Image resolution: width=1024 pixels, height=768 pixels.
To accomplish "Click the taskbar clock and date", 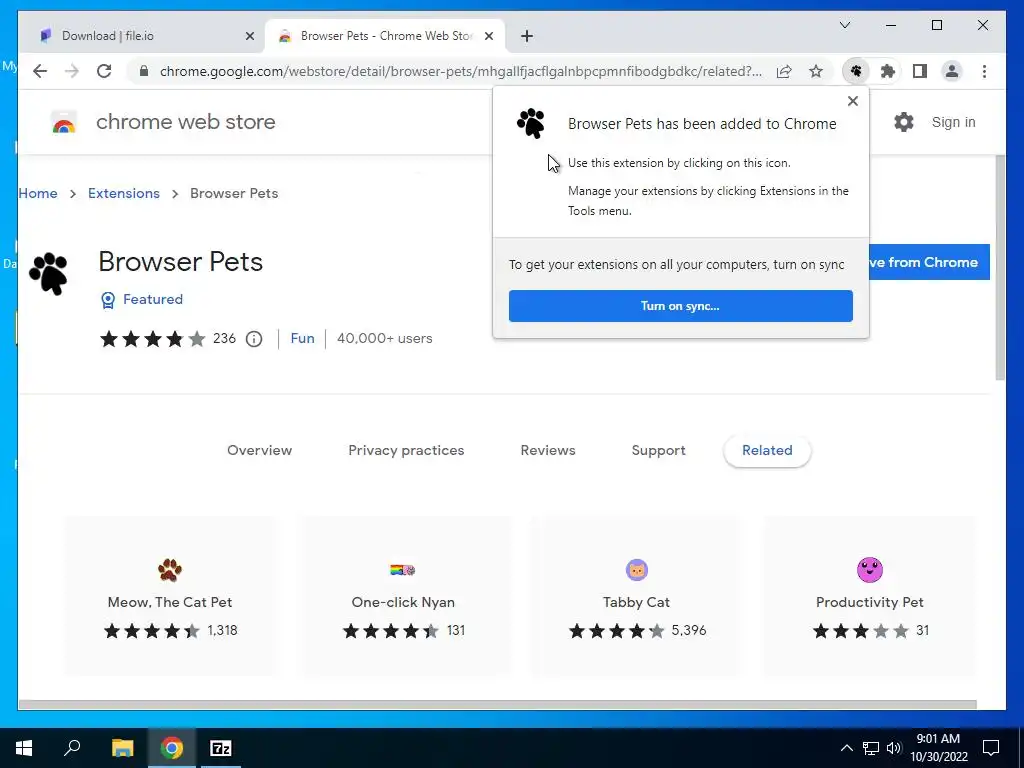I will point(938,748).
